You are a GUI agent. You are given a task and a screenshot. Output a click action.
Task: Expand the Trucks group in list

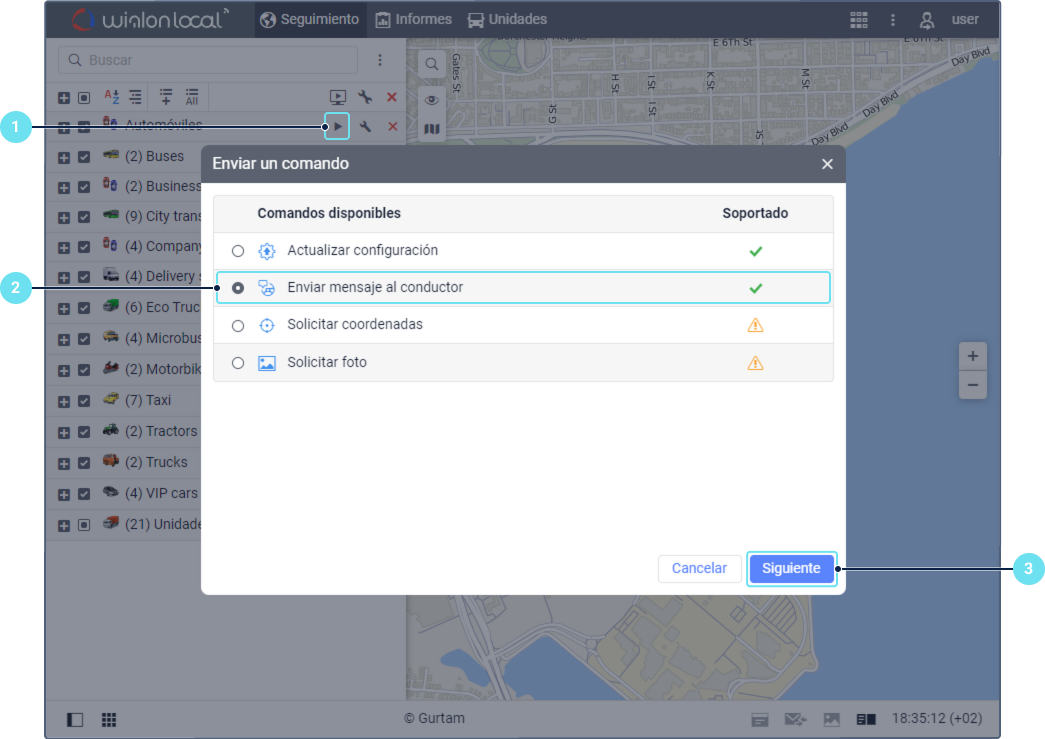(64, 463)
